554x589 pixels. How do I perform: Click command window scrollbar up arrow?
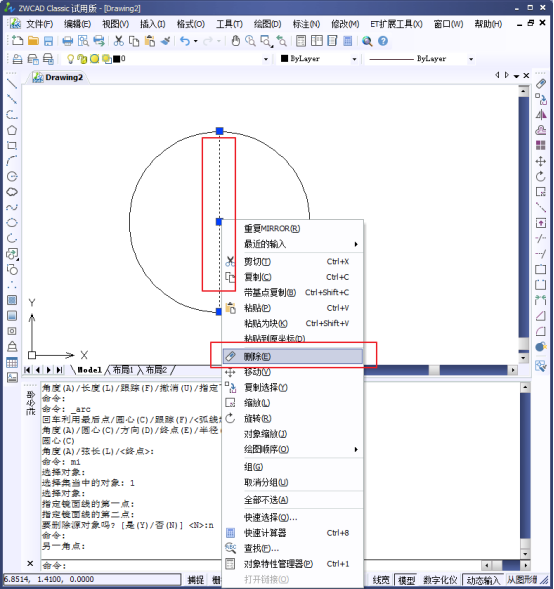525,387
